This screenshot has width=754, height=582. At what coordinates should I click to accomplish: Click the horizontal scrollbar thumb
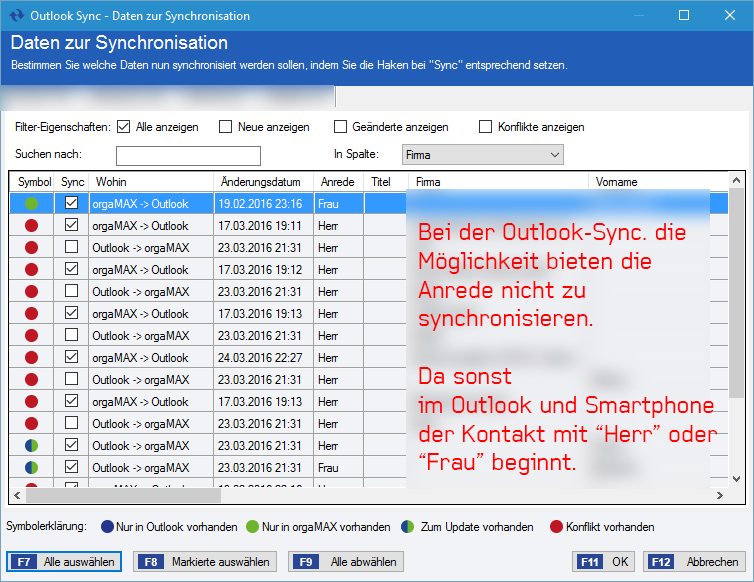[x=124, y=495]
